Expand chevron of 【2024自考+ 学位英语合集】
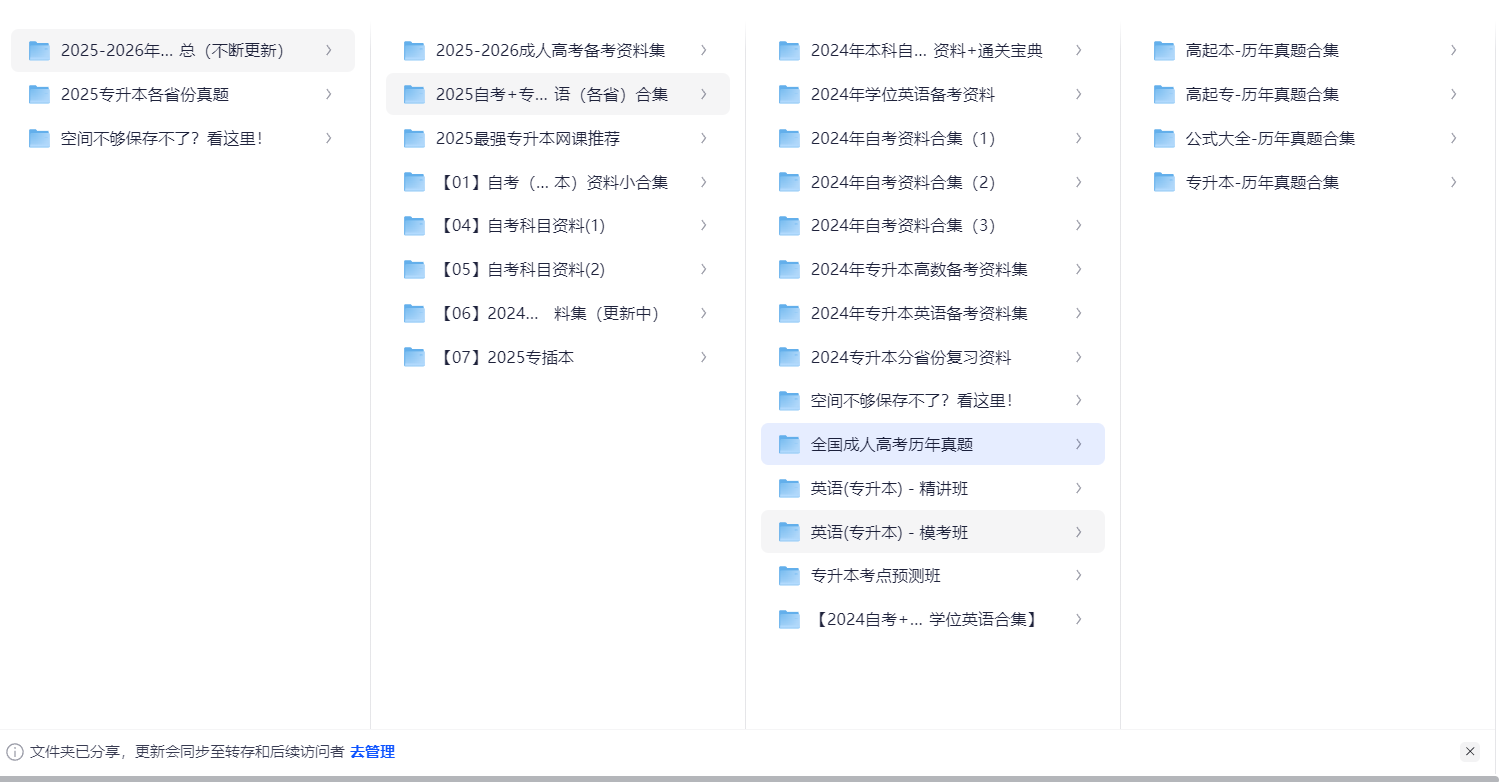The width and height of the screenshot is (1500, 782). click(1078, 619)
